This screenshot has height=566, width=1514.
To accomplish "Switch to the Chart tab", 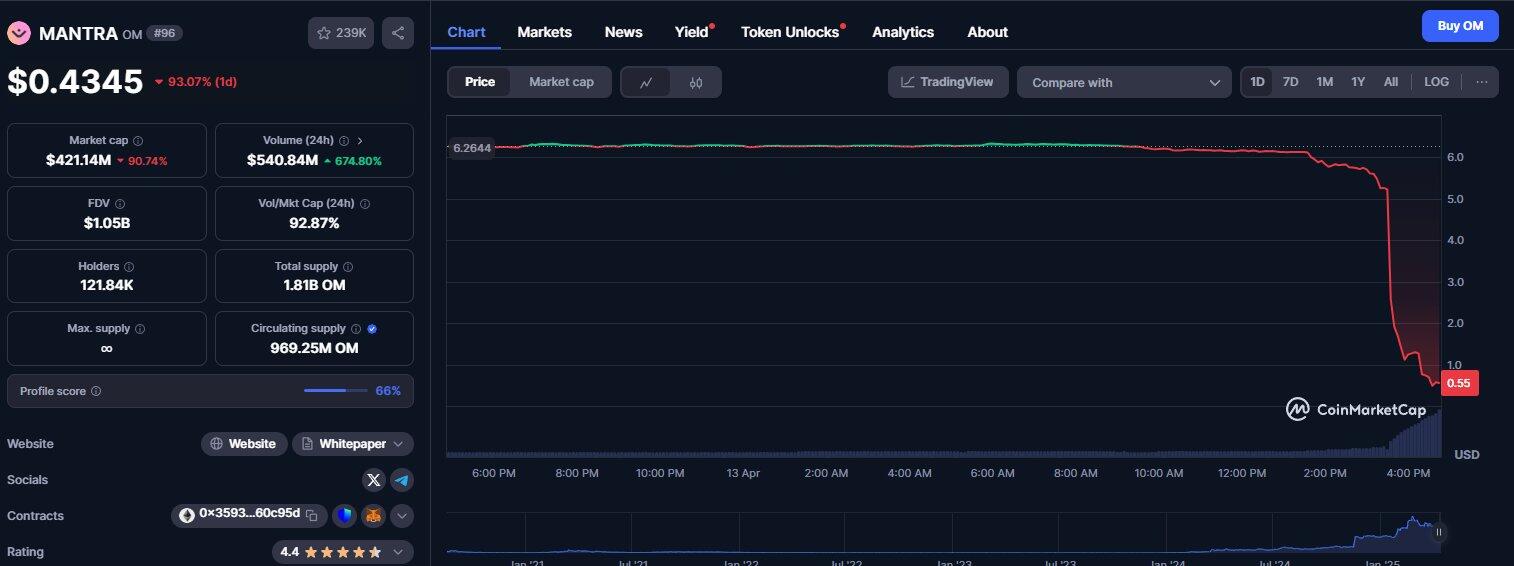I will pyautogui.click(x=466, y=32).
